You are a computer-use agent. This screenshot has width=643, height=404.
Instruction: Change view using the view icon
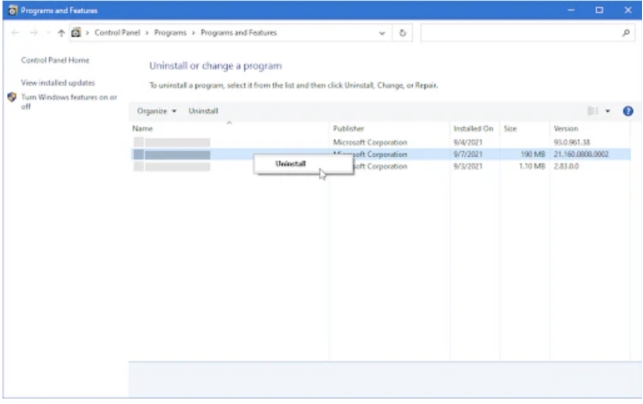pyautogui.click(x=593, y=111)
